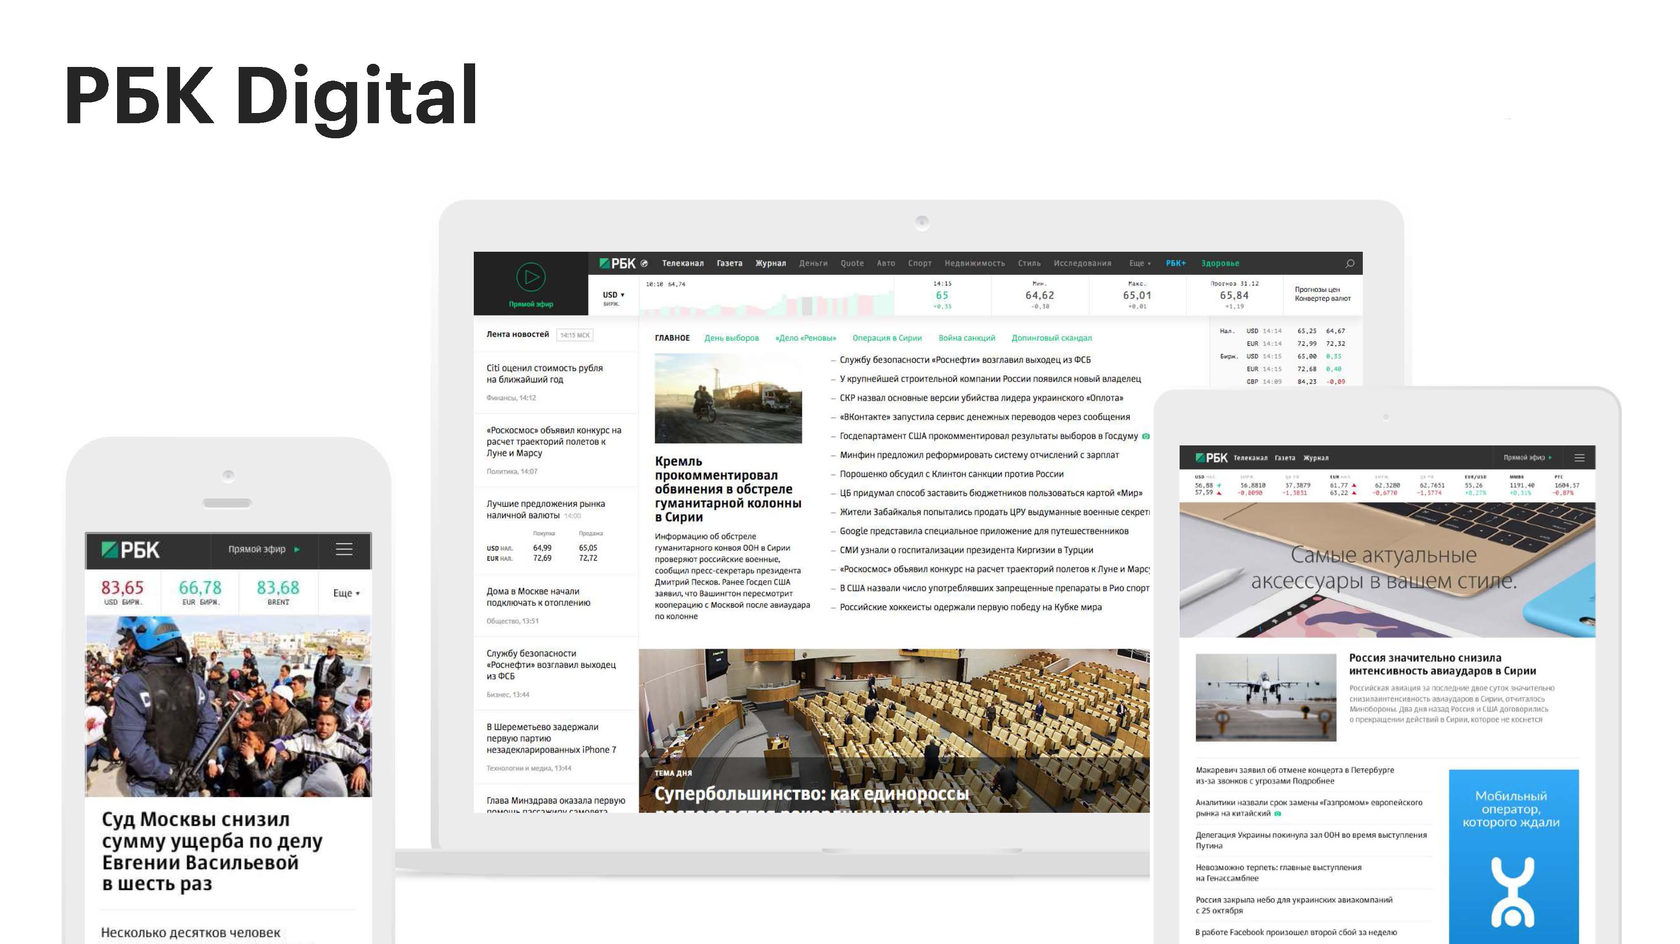Open Журнал in laptop navigation bar

point(771,264)
